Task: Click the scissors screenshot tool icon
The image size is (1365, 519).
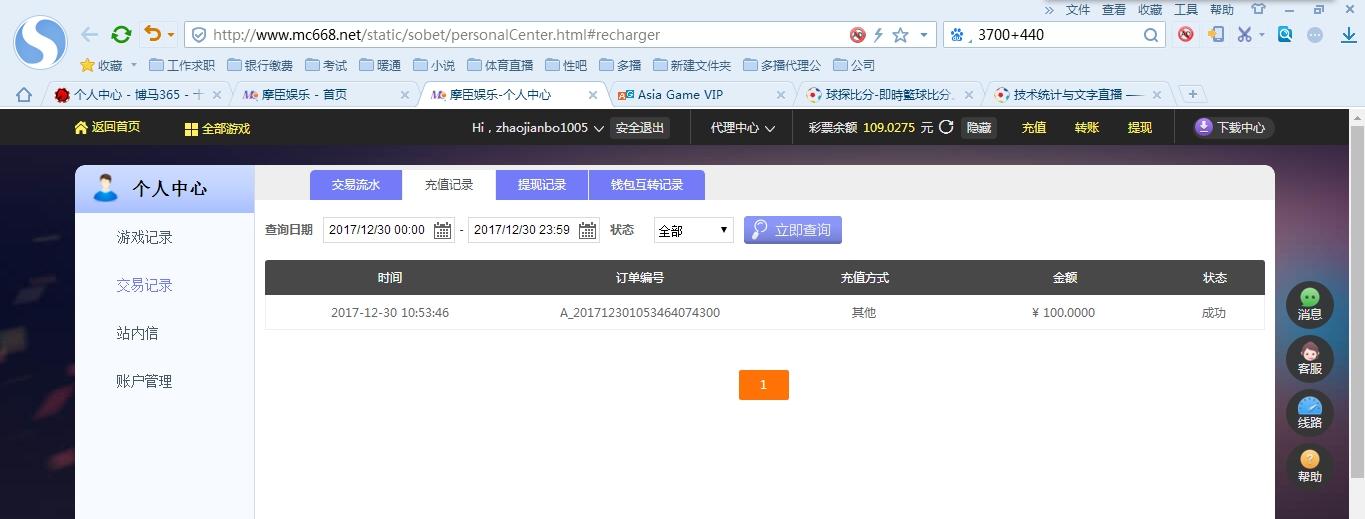Action: [x=1244, y=34]
